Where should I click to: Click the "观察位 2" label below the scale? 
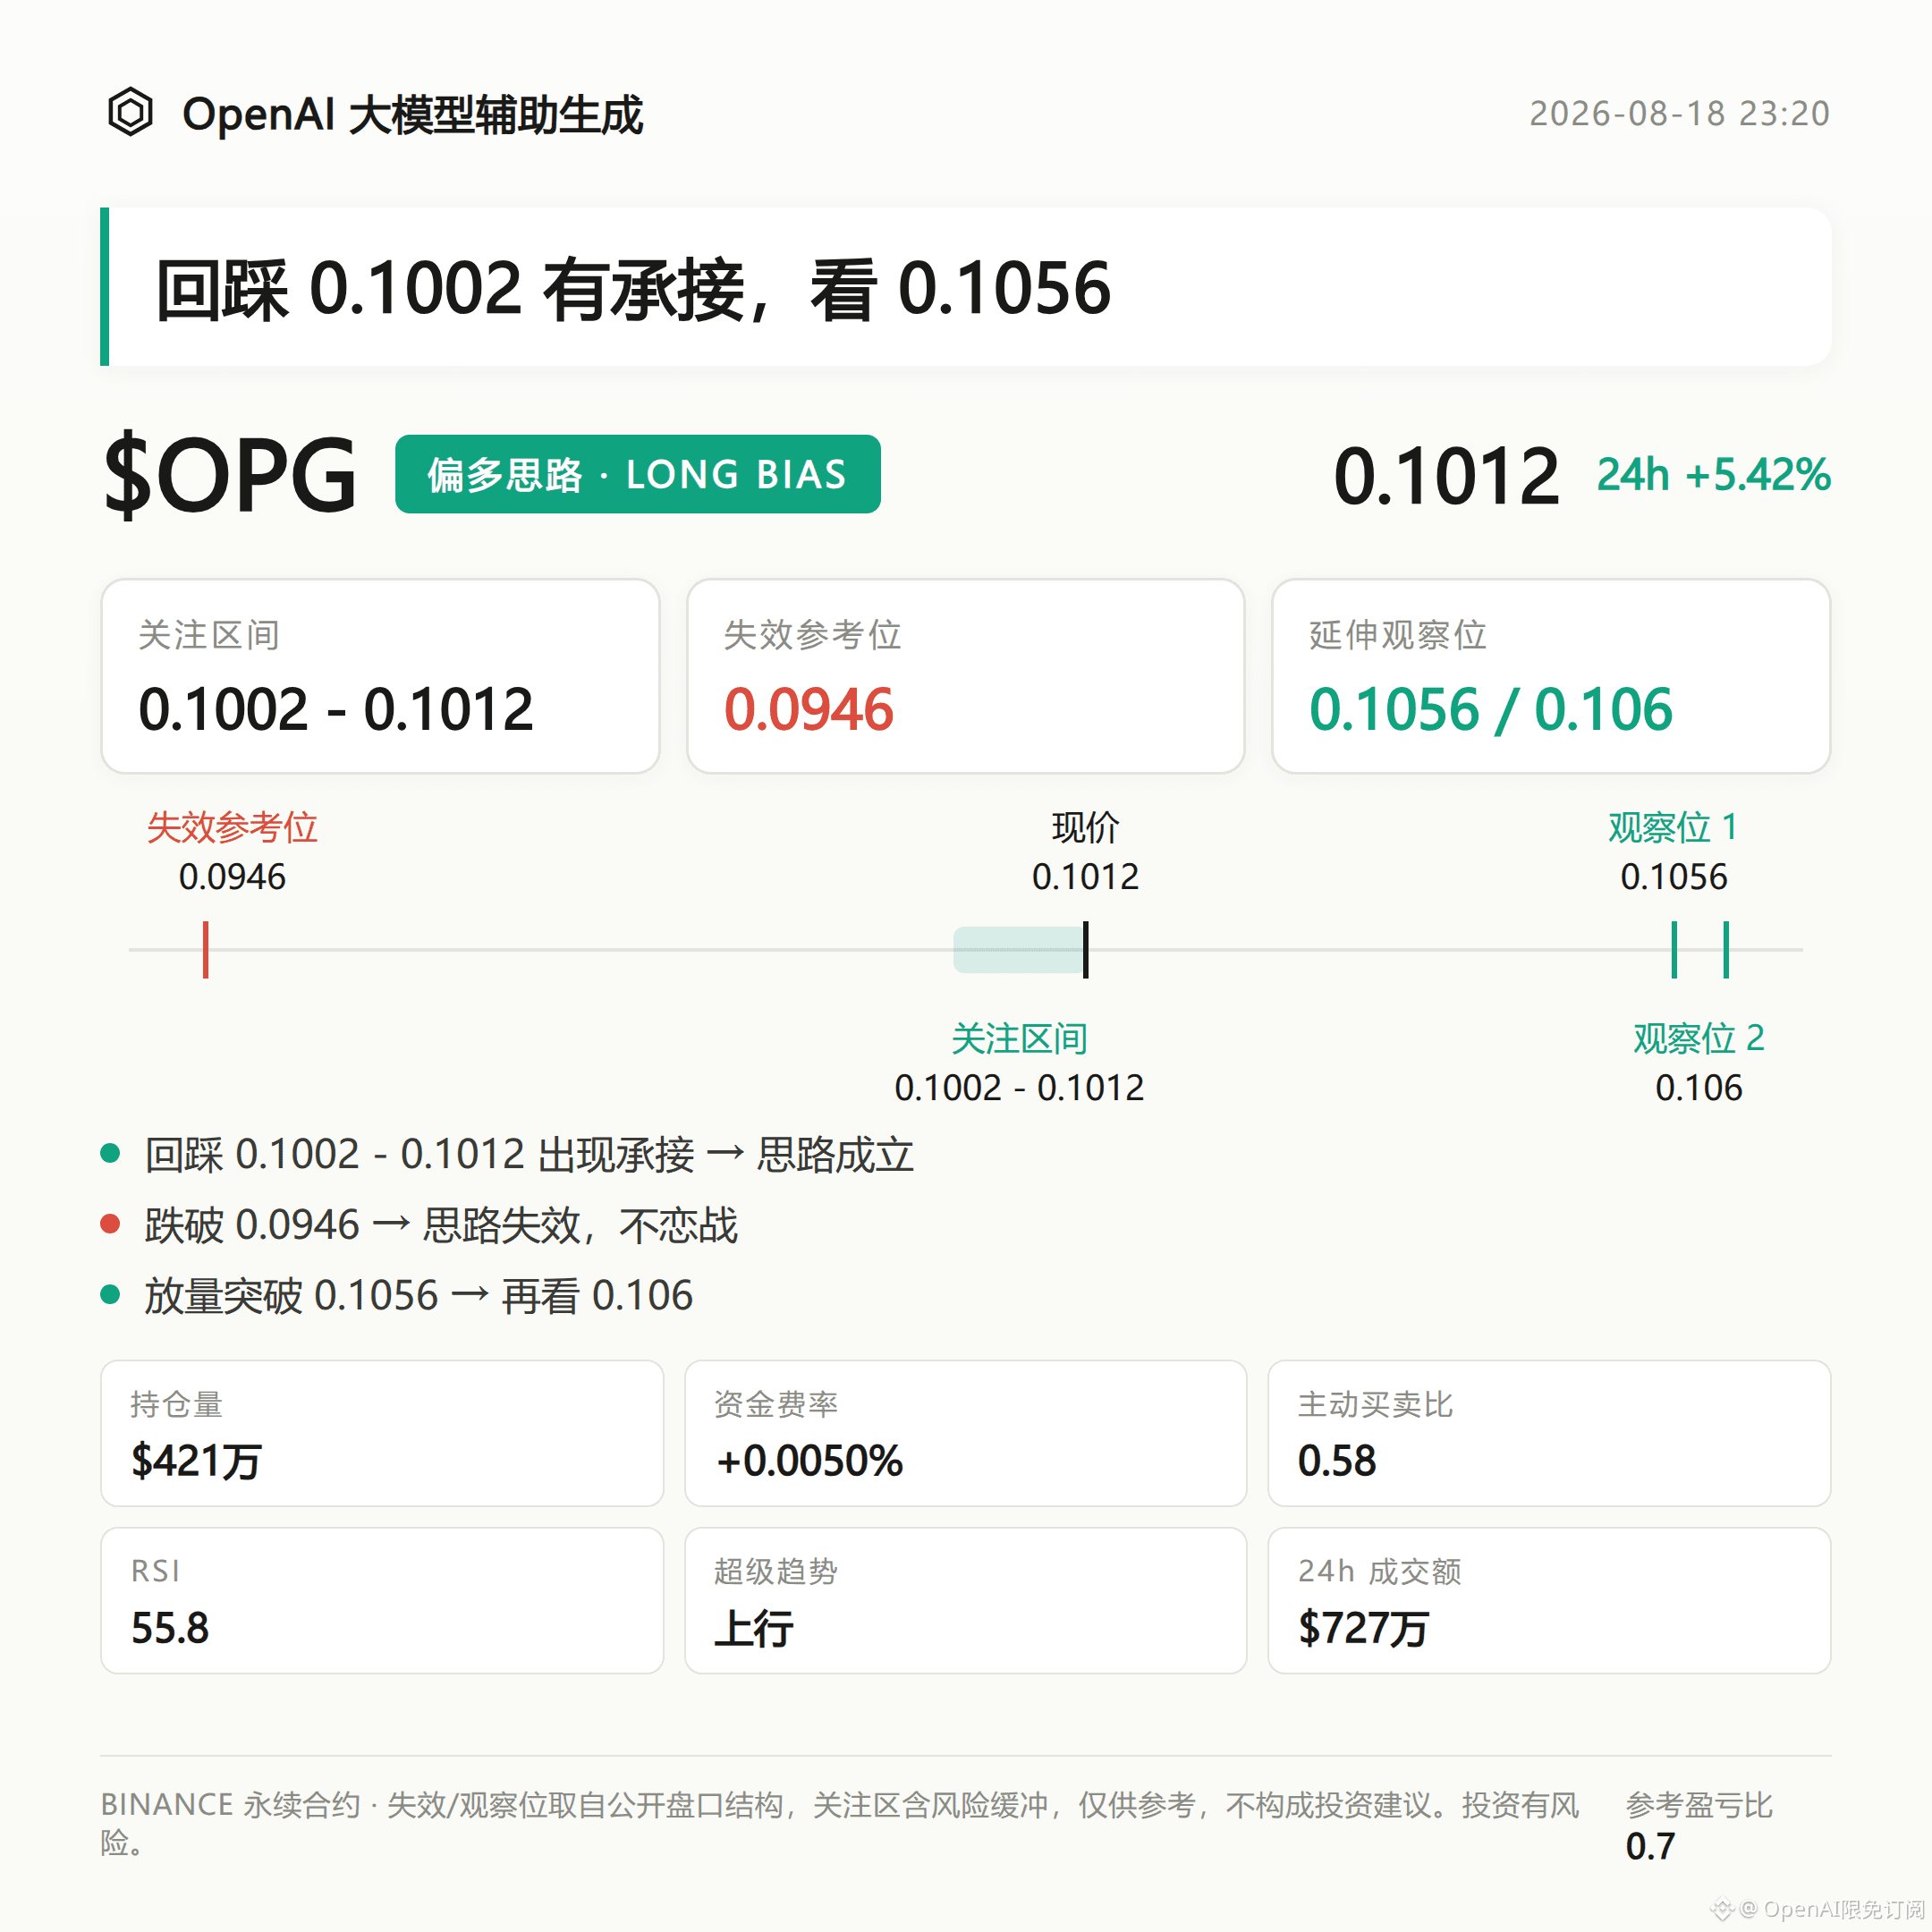[1699, 1039]
